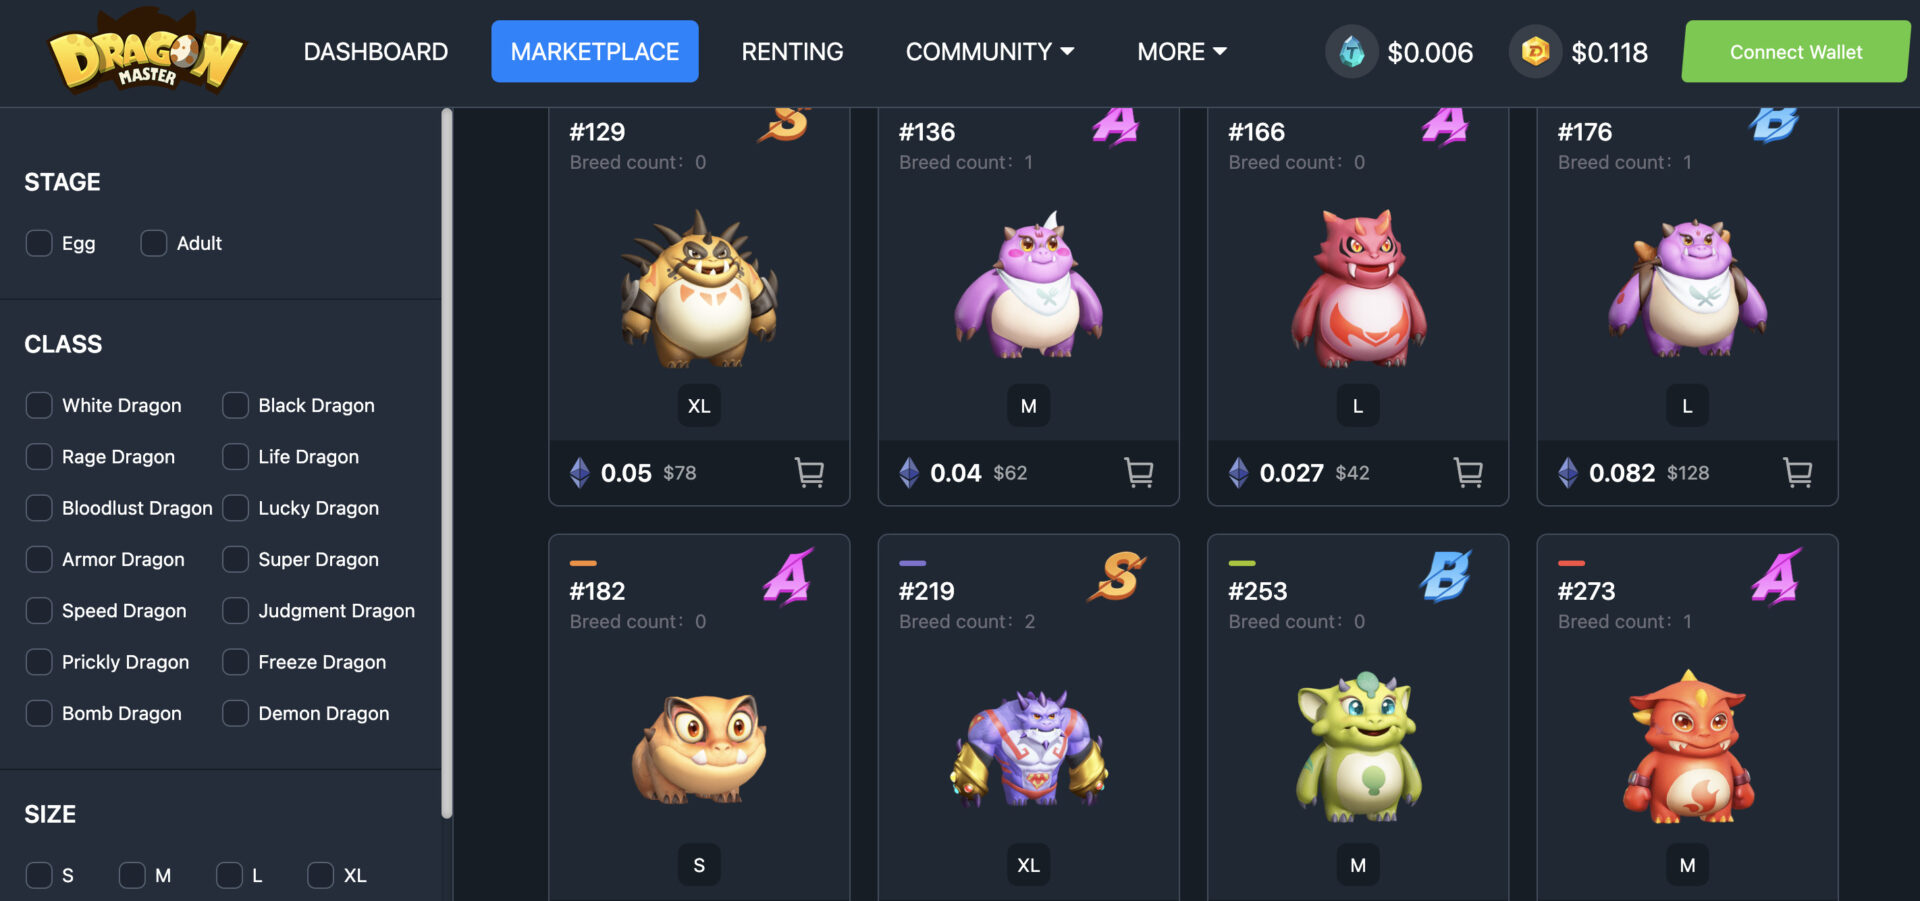Screen dimensions: 1920x901
Task: Click the B rank badge on #253
Action: point(1446,576)
